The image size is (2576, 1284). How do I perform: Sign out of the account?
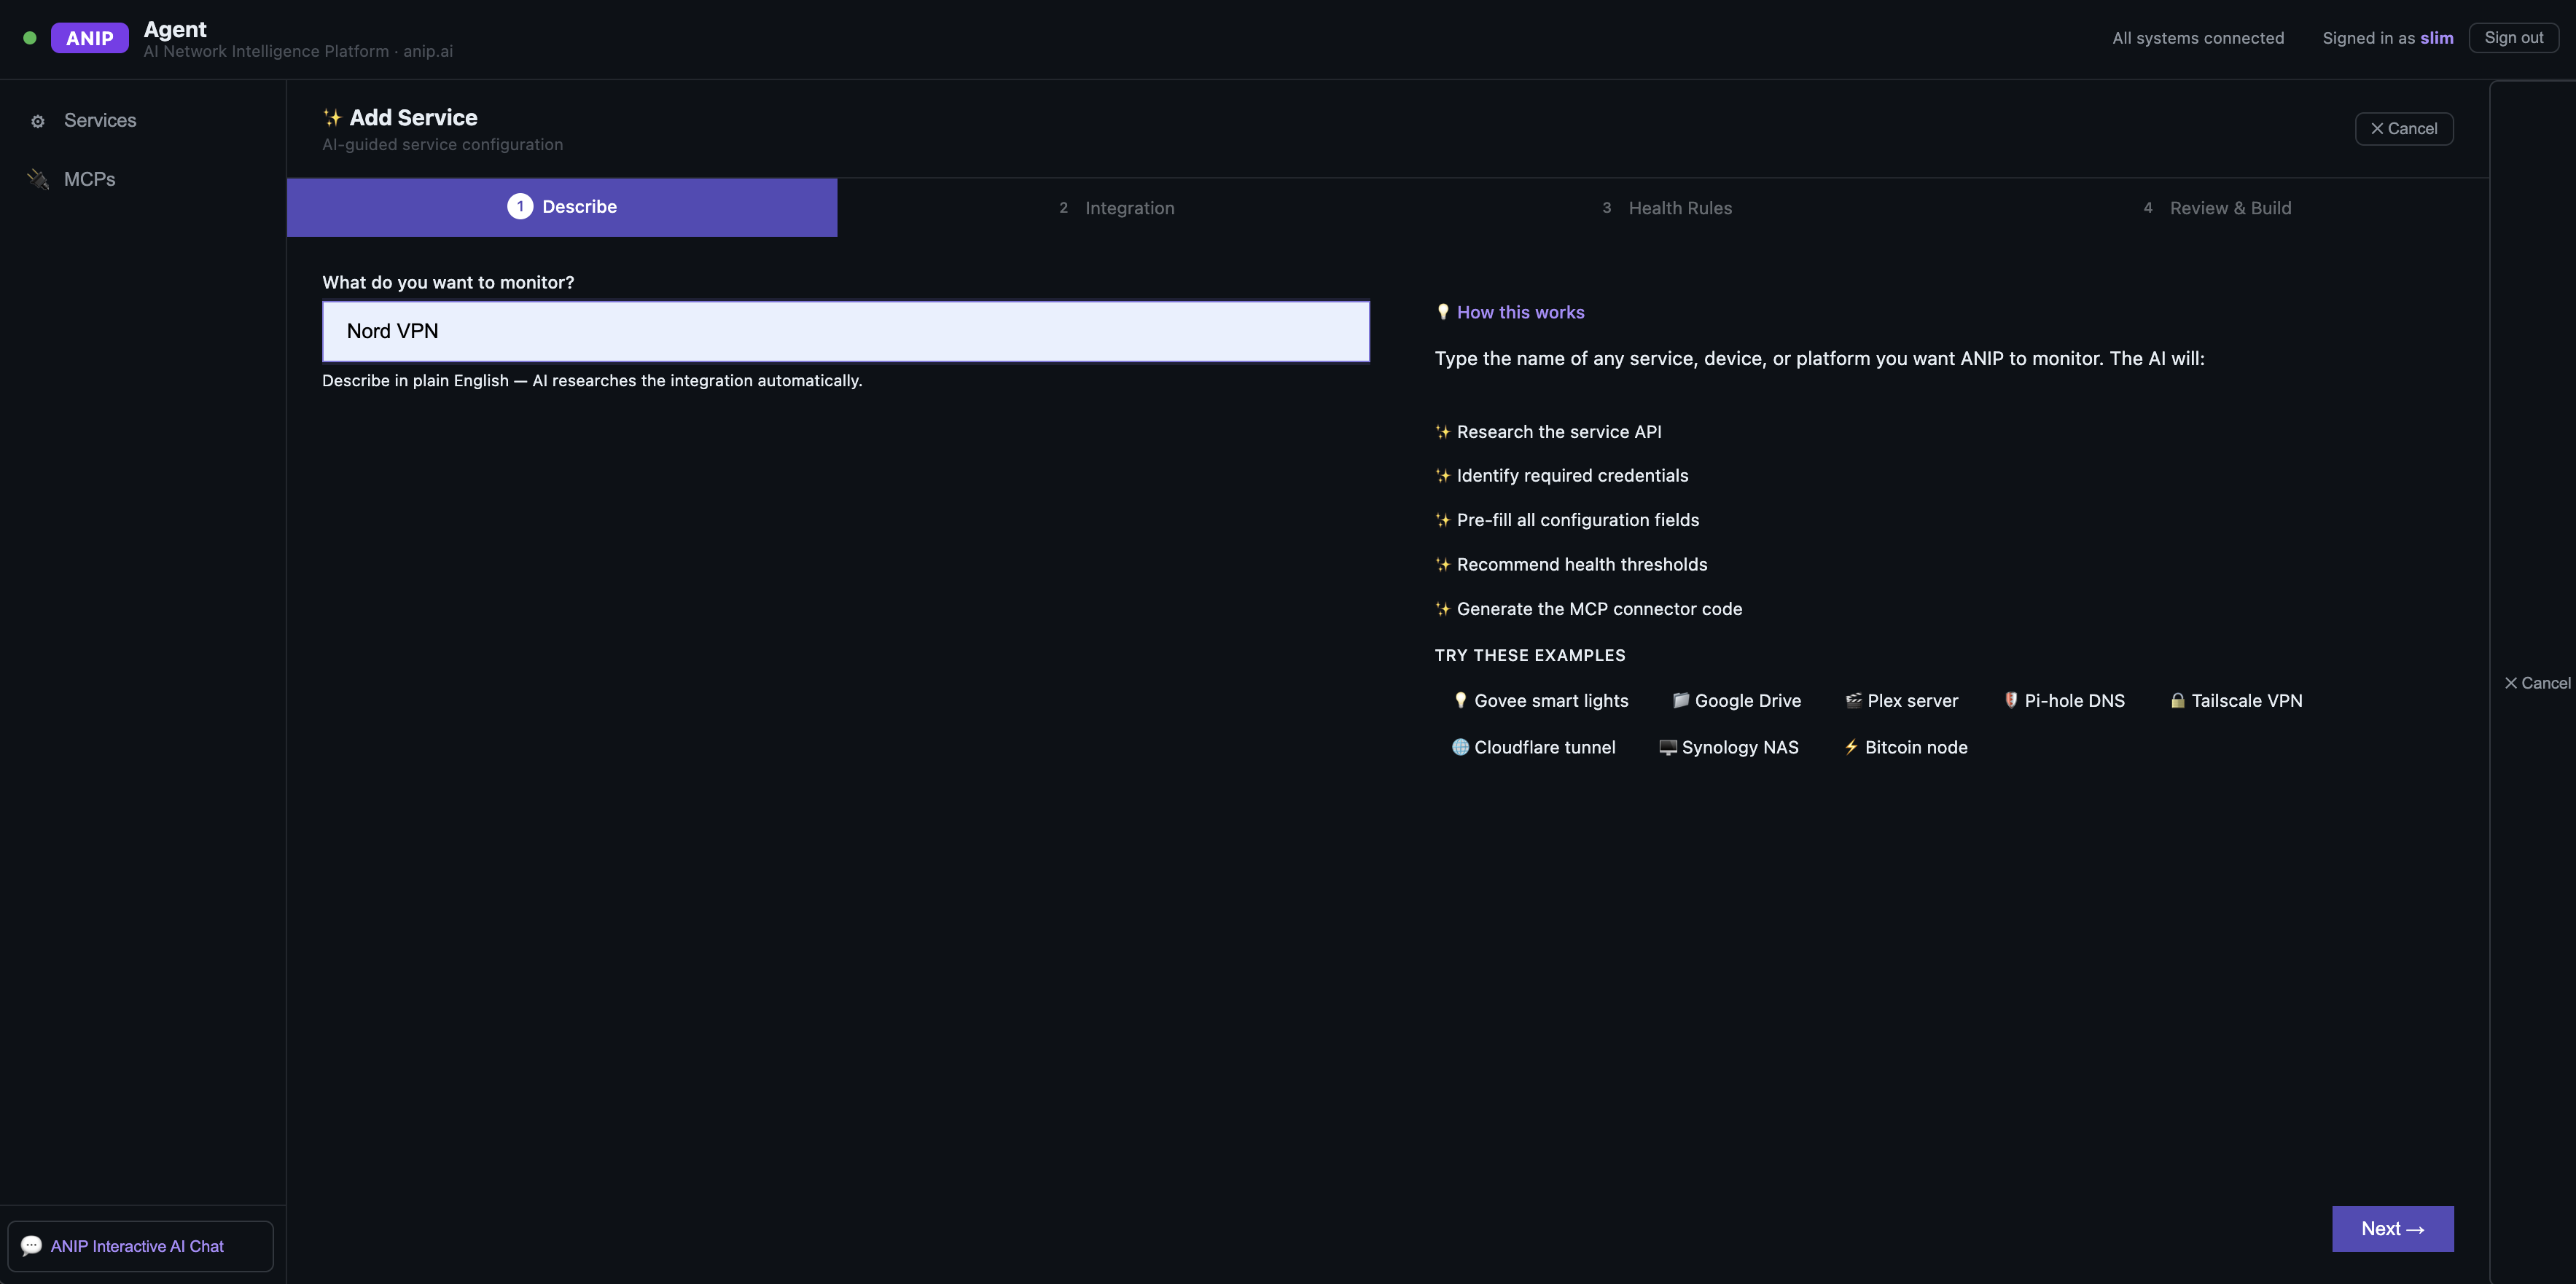(x=2513, y=38)
